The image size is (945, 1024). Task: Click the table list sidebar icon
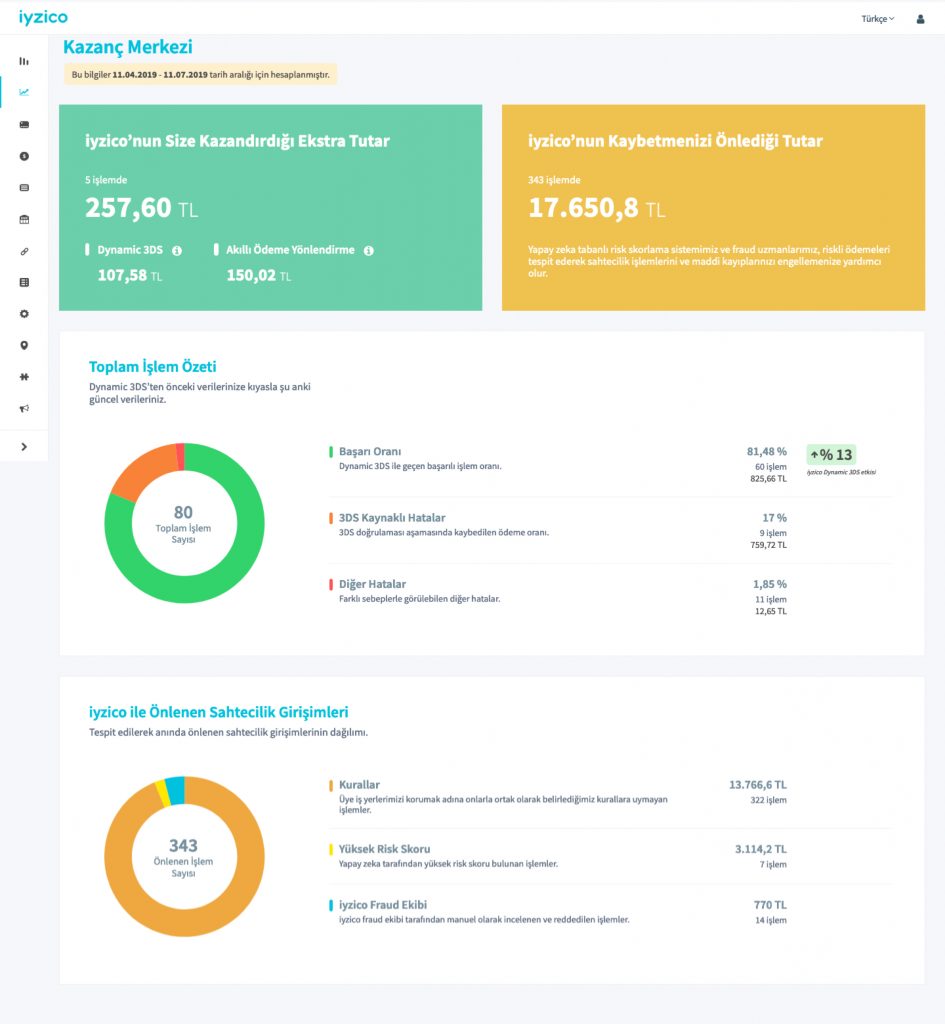(x=24, y=282)
